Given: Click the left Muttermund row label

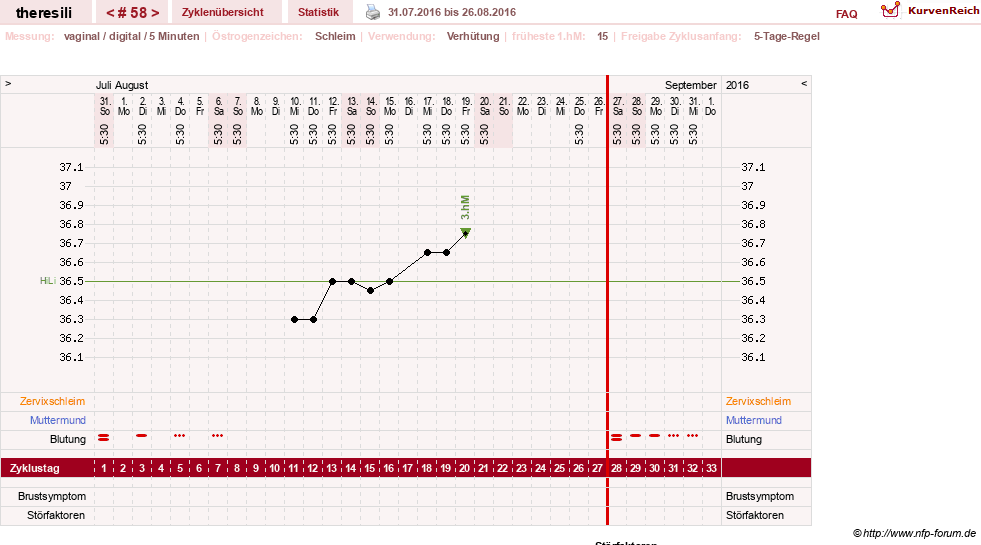Looking at the screenshot, I should pos(58,420).
